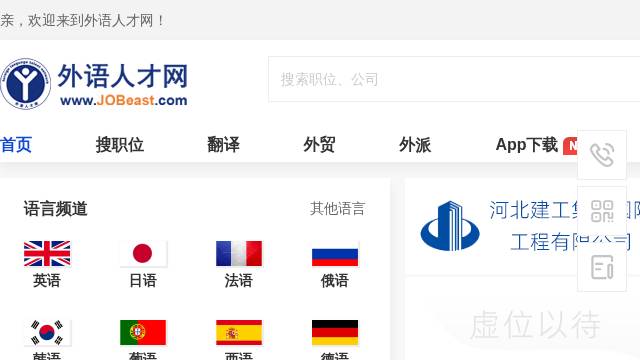
Task: Select the South Korea flag icon
Action: click(x=47, y=332)
